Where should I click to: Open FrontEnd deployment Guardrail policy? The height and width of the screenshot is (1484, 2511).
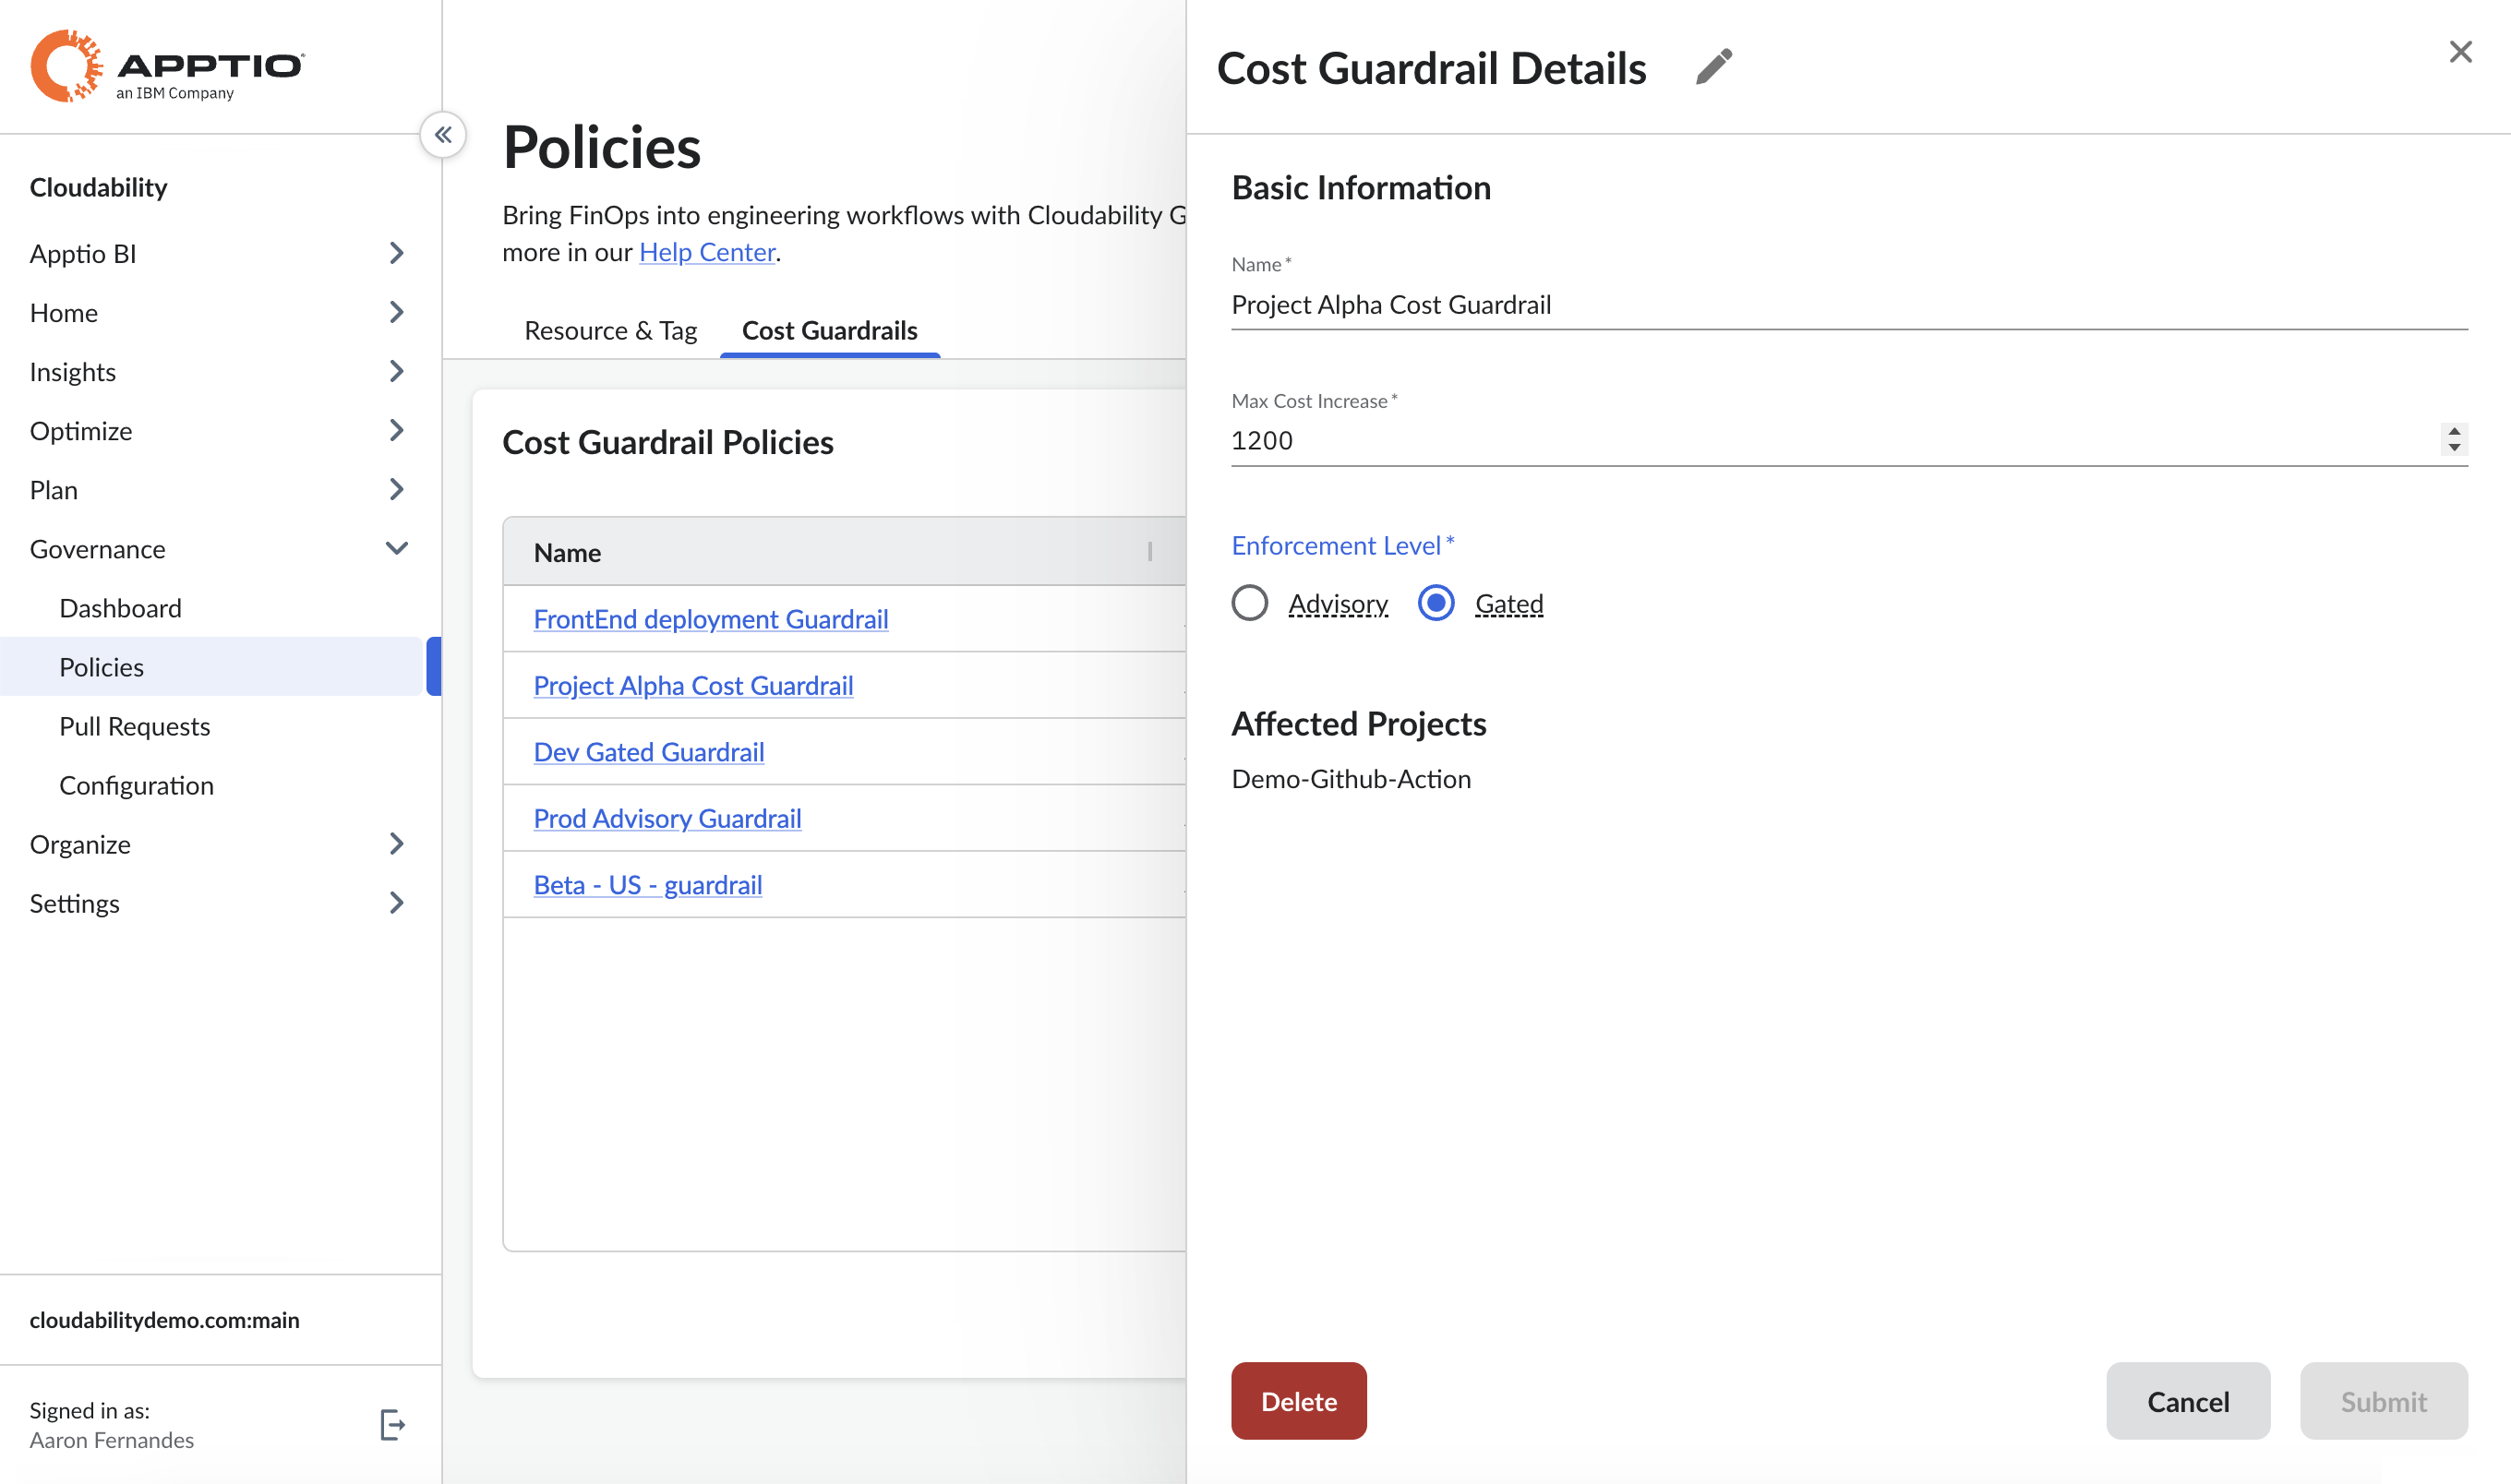[710, 619]
